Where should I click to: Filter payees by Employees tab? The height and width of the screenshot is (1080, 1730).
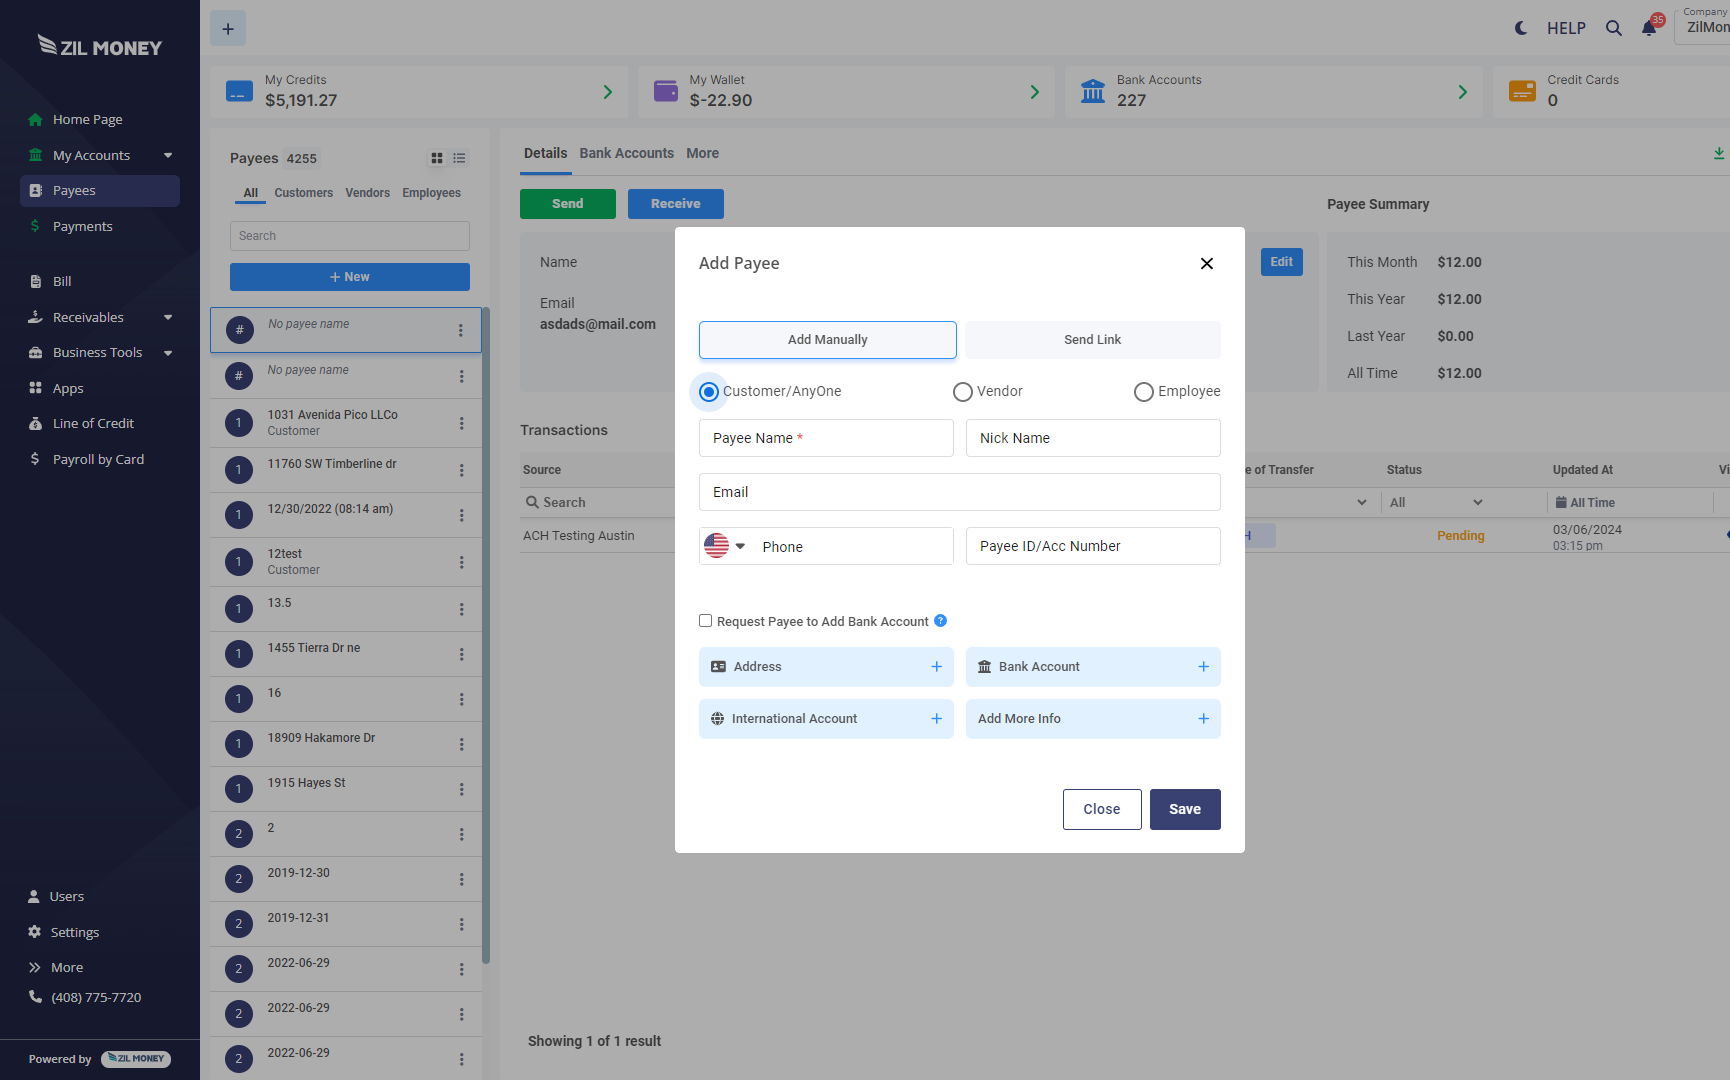point(431,193)
